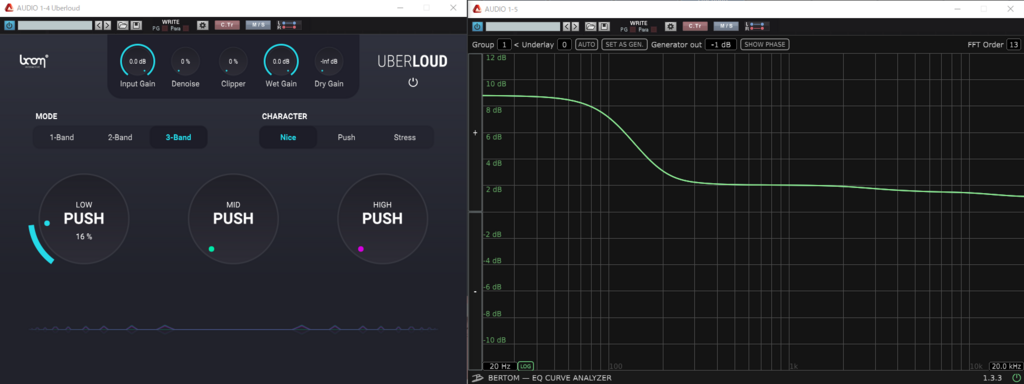Open preset folder in the analyzer window
Viewport: 1024px width, 384px height.
coord(590,26)
